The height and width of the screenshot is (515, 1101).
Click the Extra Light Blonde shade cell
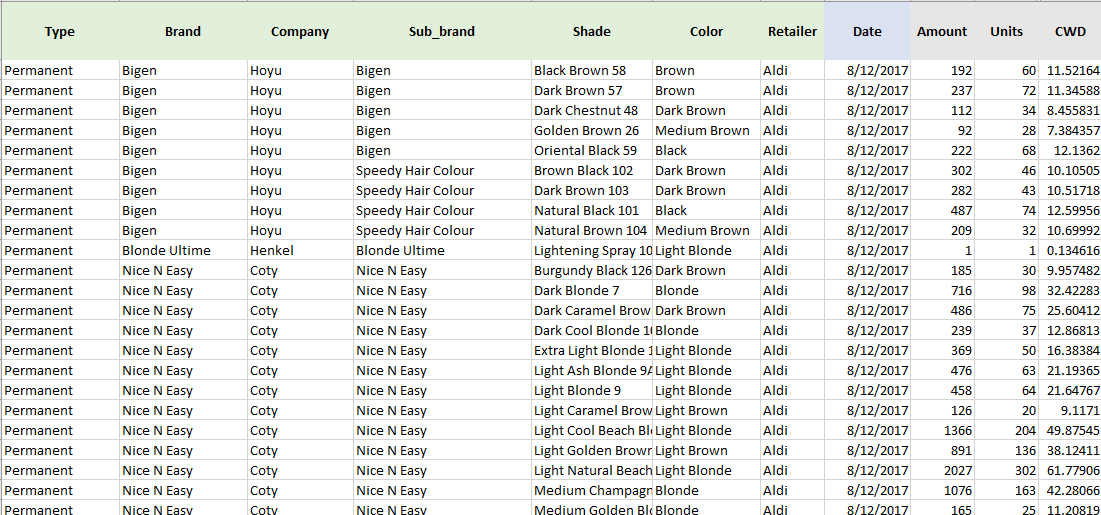tap(592, 351)
